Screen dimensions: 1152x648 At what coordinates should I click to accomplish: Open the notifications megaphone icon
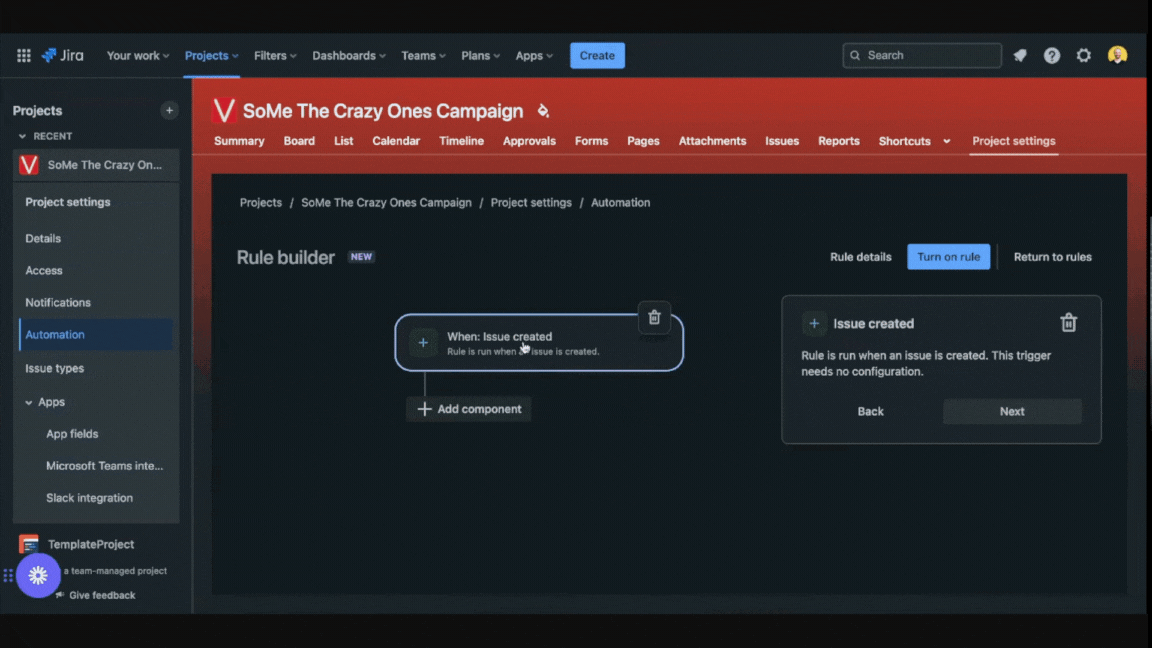(x=1020, y=55)
